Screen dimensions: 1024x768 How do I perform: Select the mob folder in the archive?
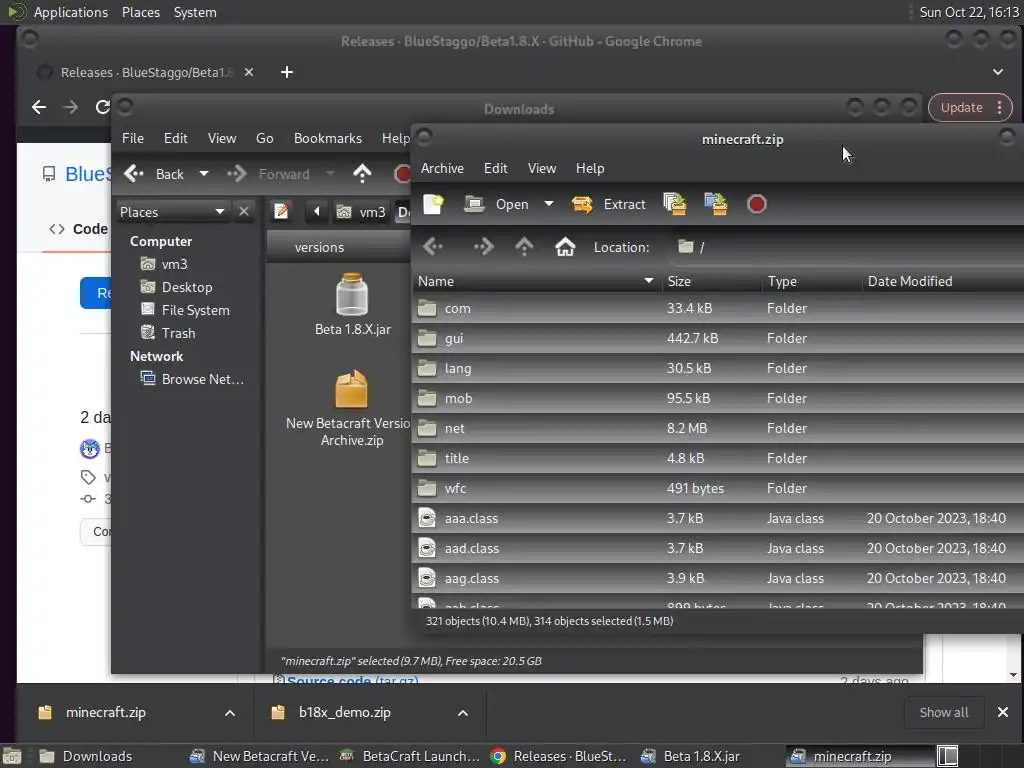(x=717, y=398)
